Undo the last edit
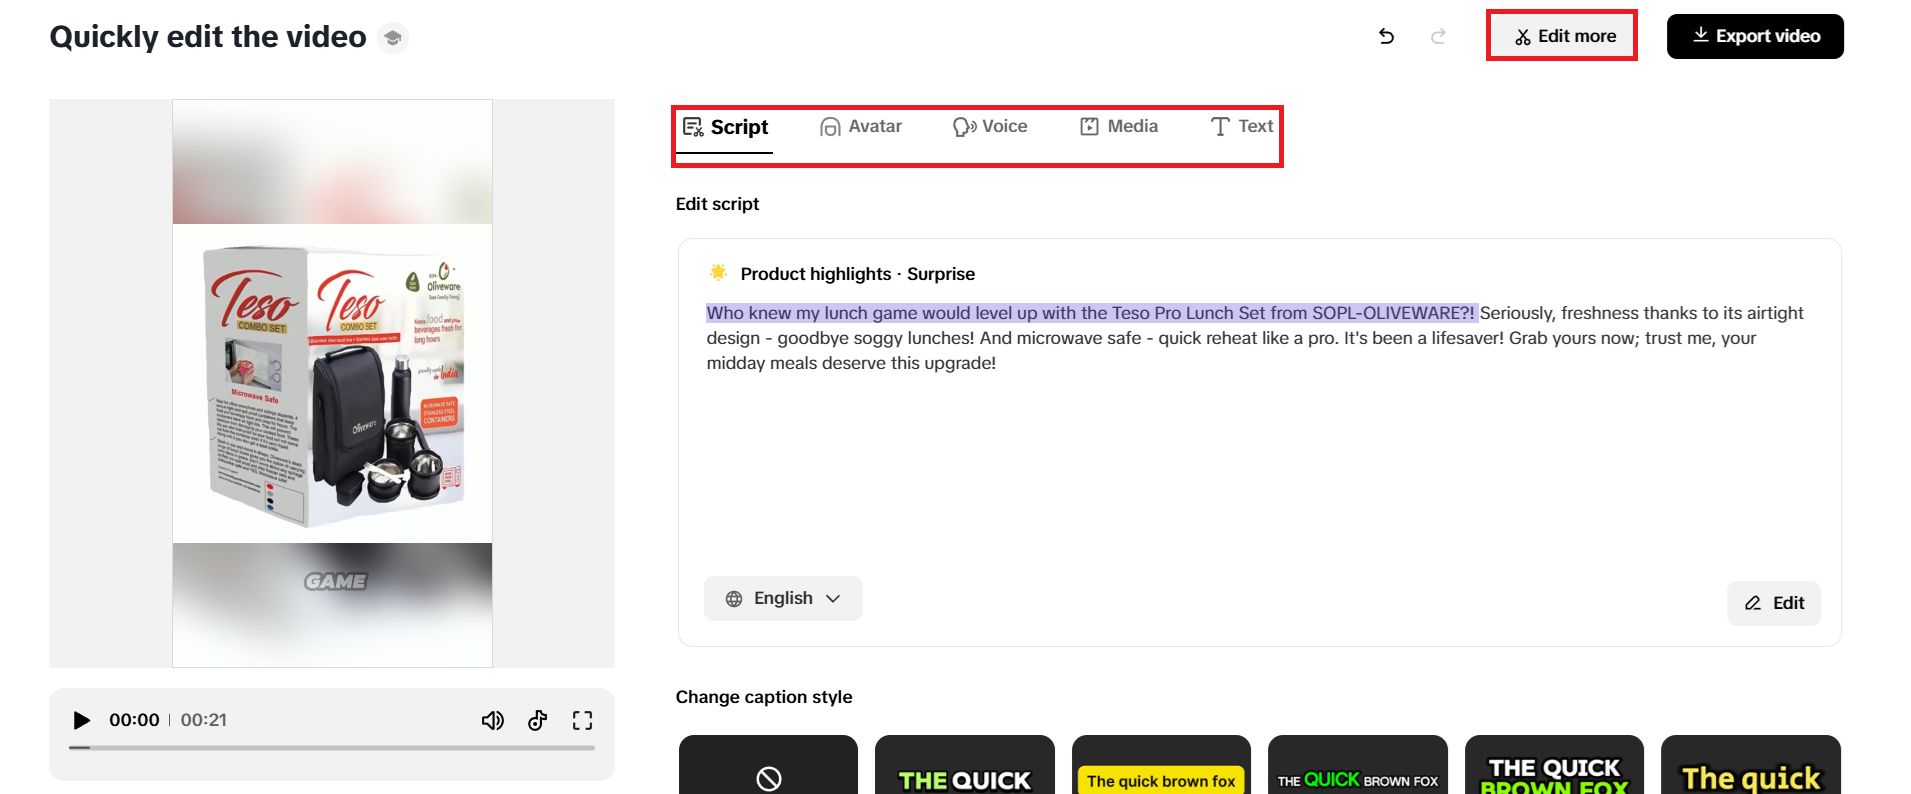 click(x=1386, y=37)
